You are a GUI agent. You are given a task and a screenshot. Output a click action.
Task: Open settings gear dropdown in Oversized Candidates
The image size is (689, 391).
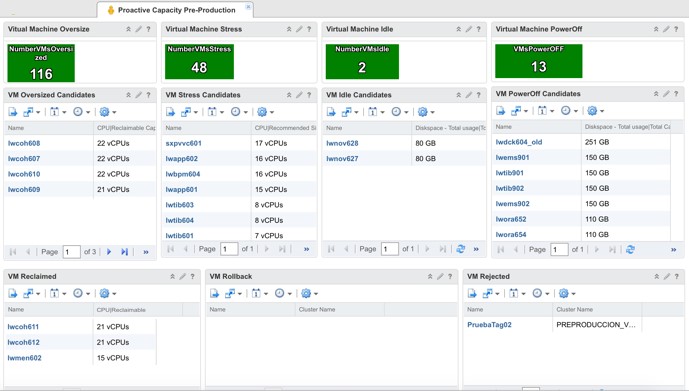click(x=108, y=112)
